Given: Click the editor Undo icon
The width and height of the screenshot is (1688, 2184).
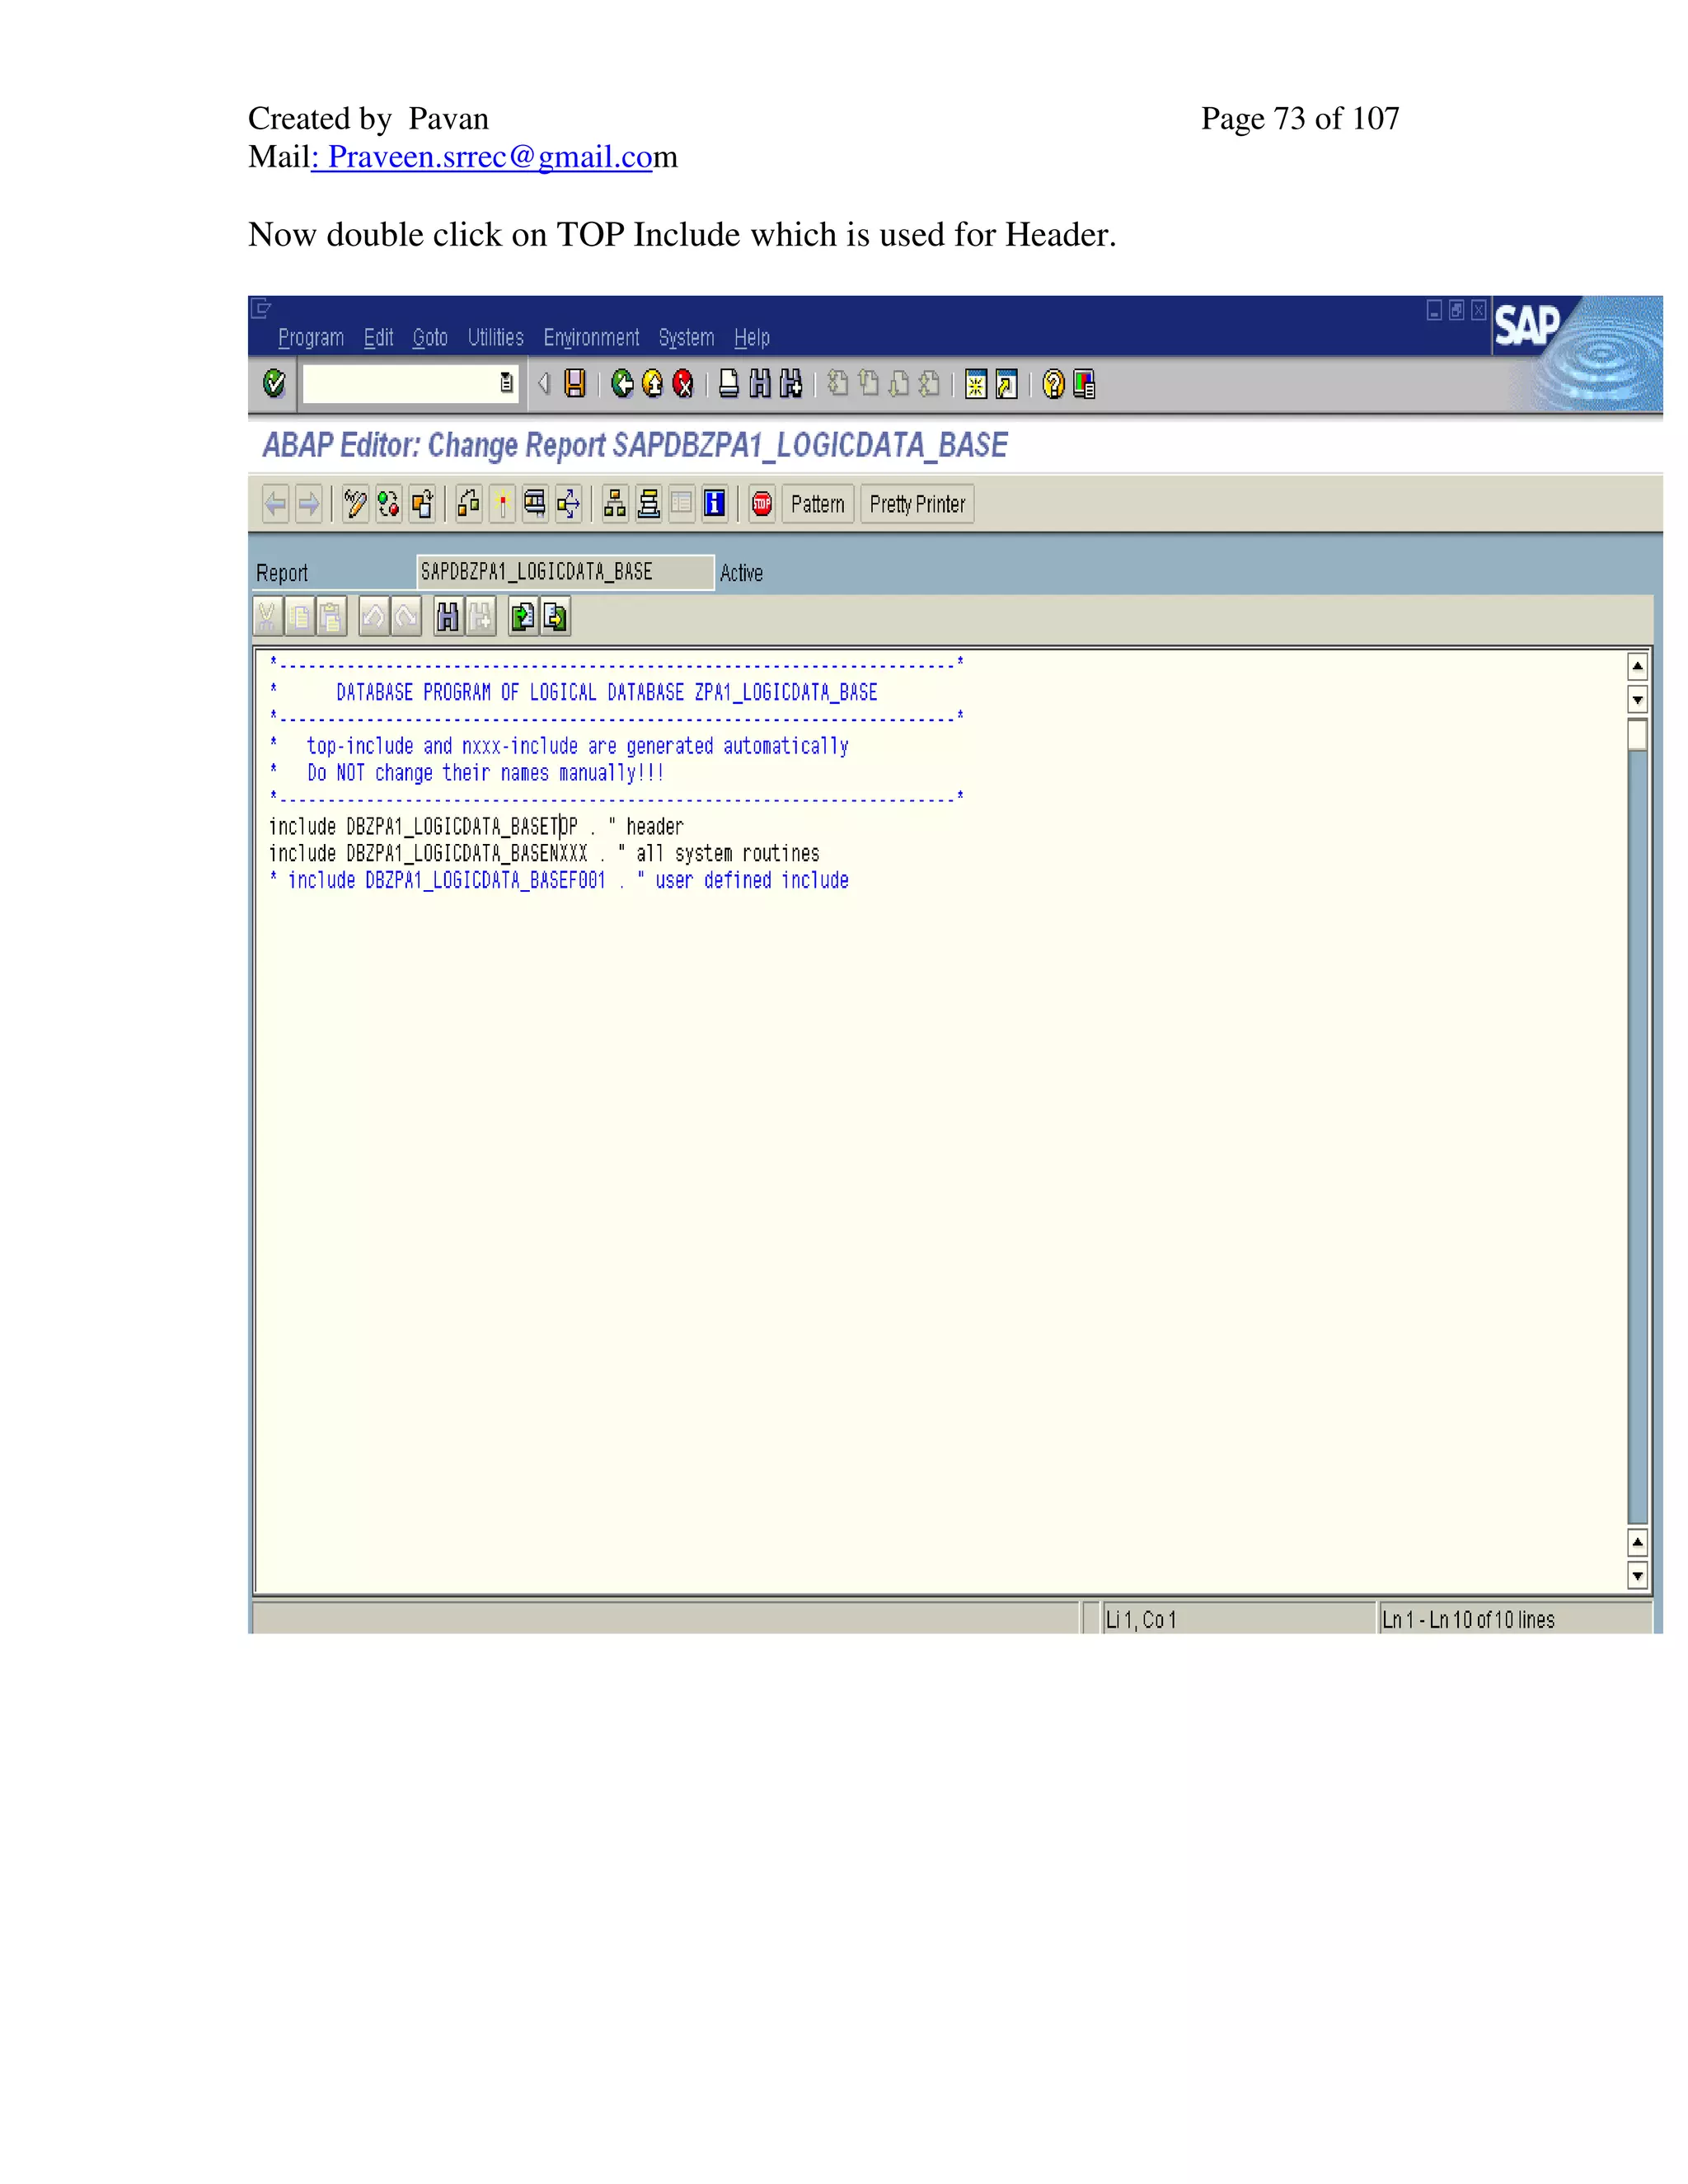Looking at the screenshot, I should coord(373,617).
